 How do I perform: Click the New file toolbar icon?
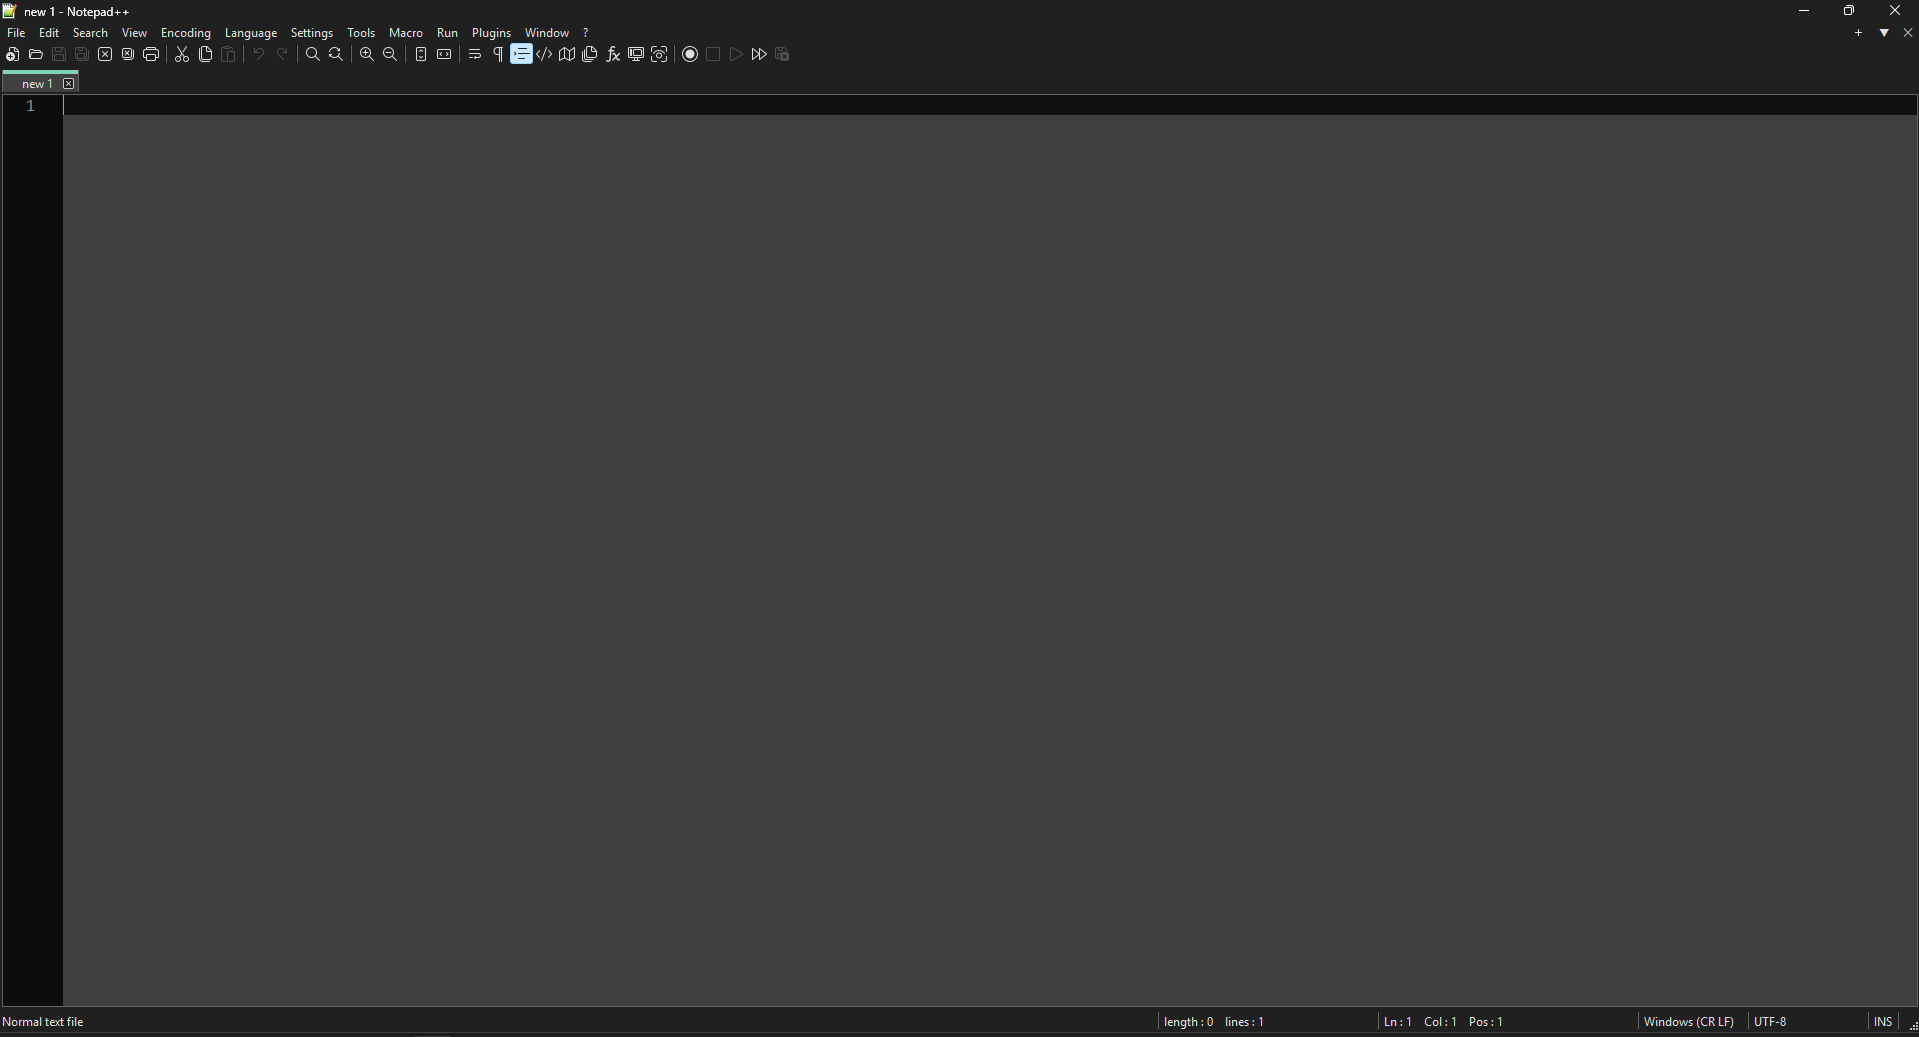coord(12,55)
